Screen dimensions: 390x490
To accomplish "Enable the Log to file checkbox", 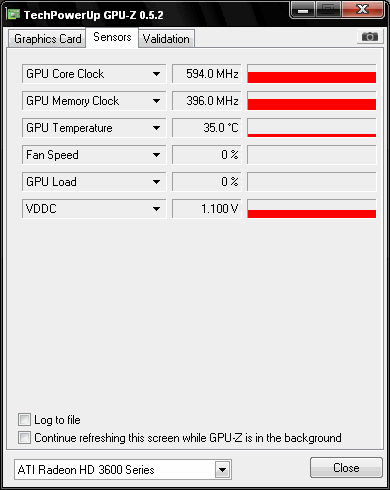I will coord(24,420).
